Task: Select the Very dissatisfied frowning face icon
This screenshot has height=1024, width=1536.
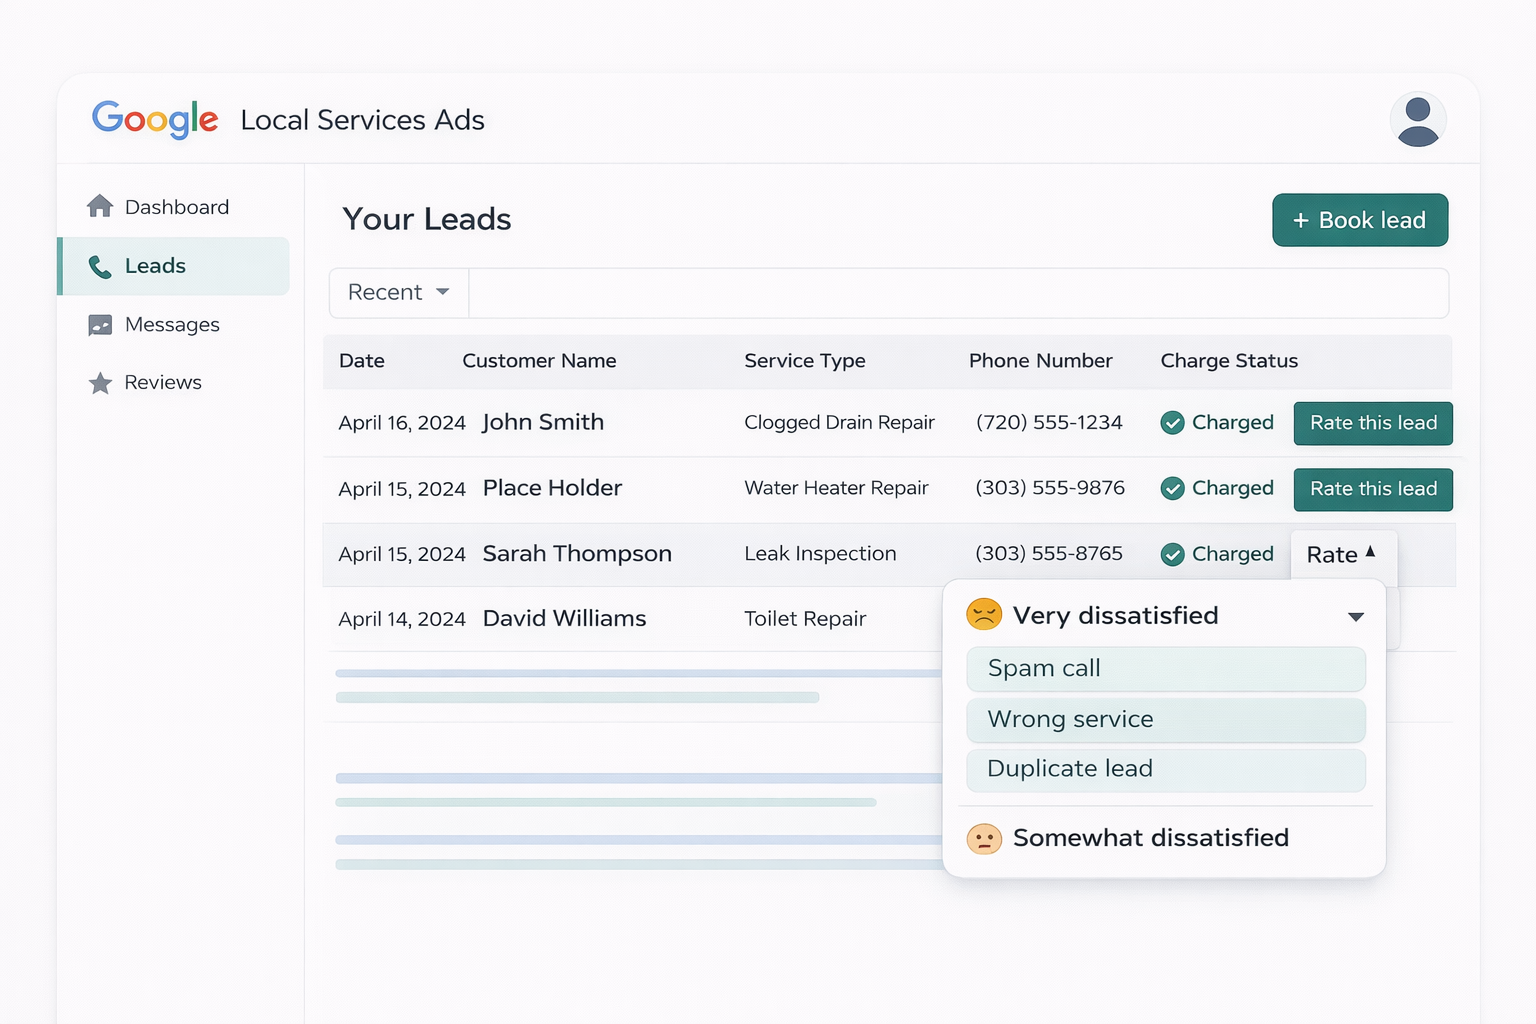Action: pos(985,615)
